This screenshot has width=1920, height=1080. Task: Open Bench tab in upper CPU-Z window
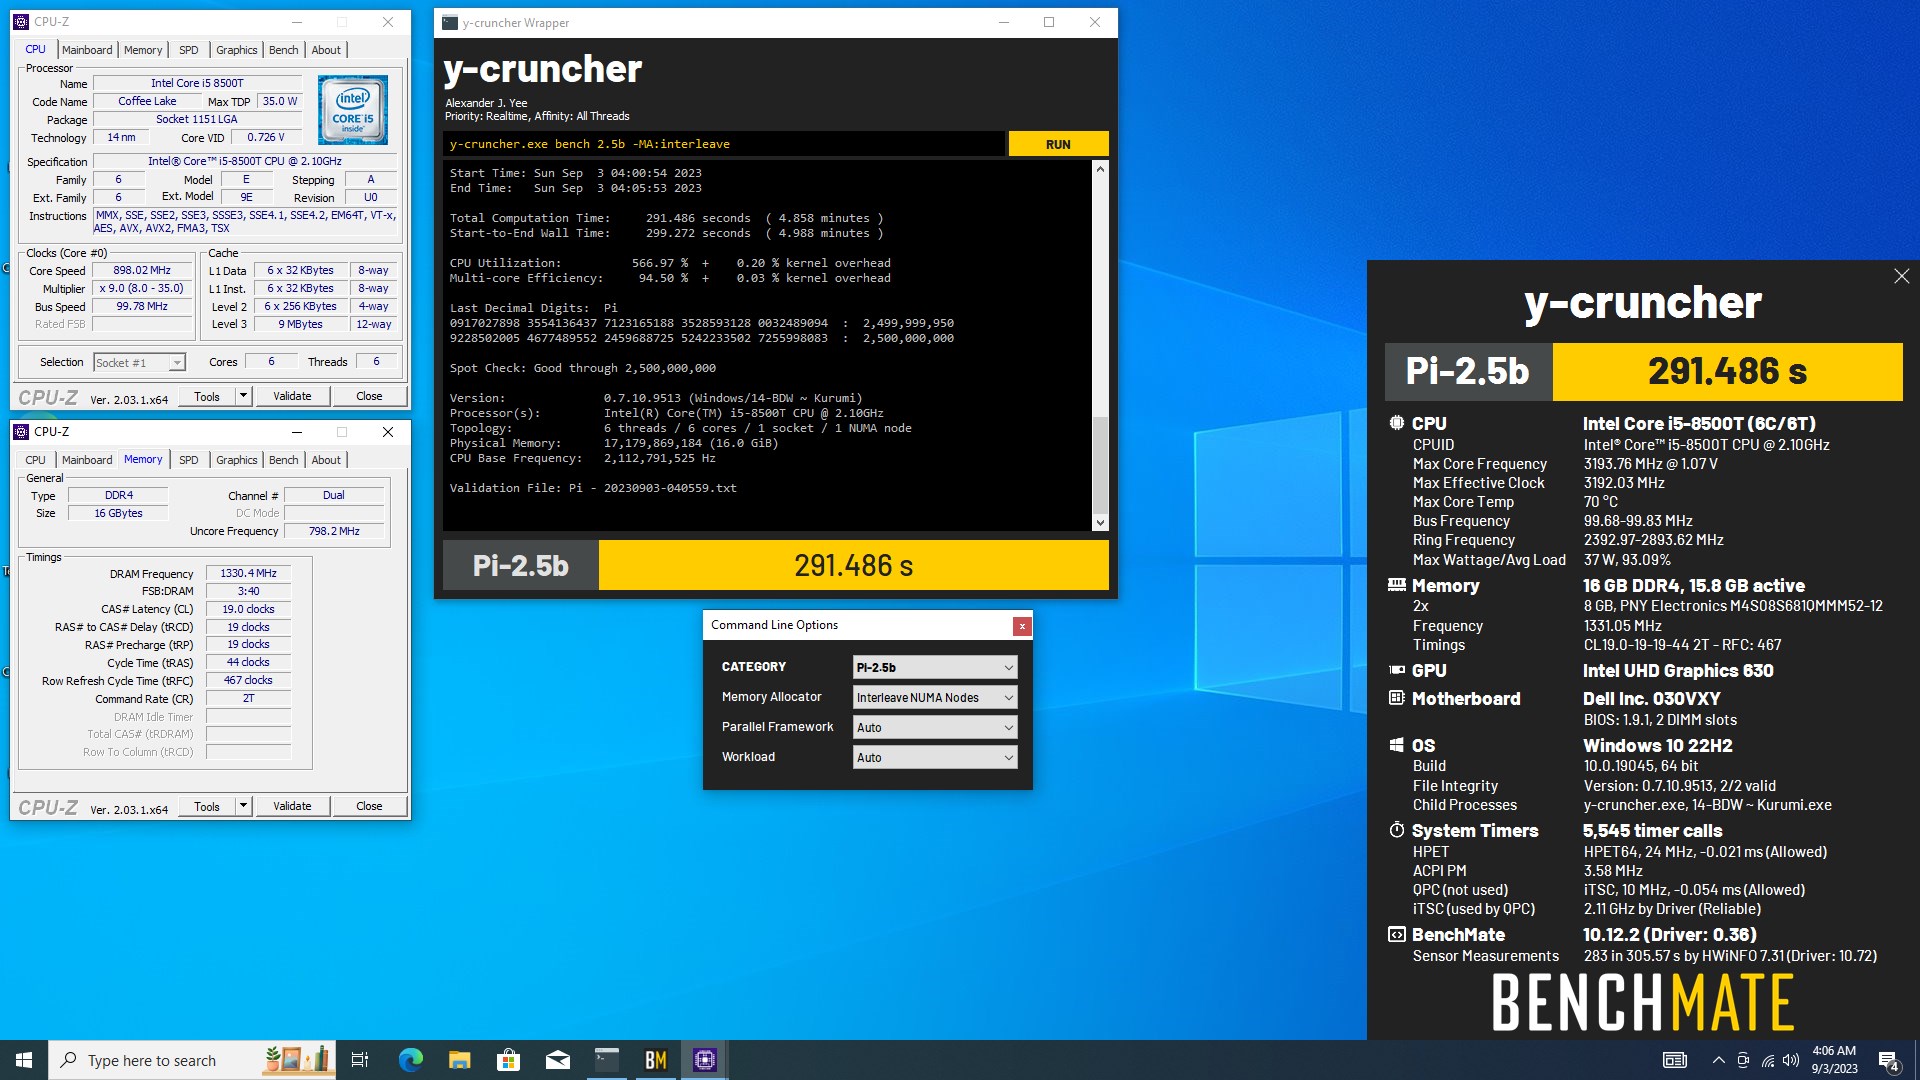[284, 50]
